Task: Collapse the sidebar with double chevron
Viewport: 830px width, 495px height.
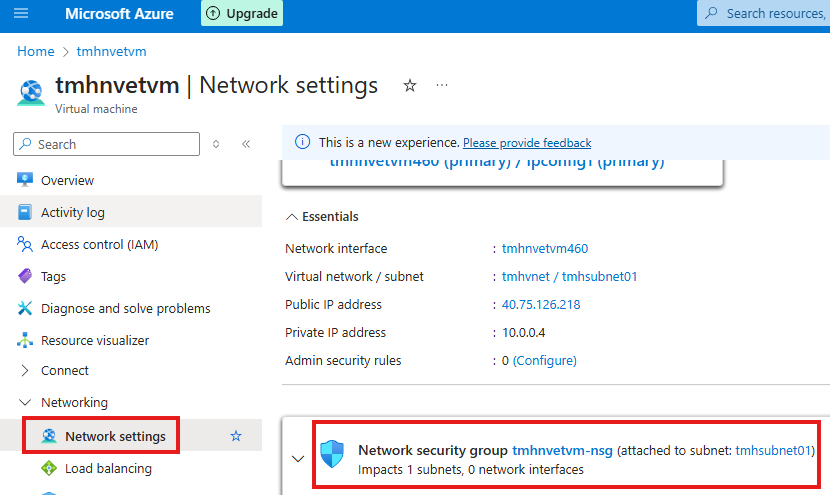Action: pos(246,144)
